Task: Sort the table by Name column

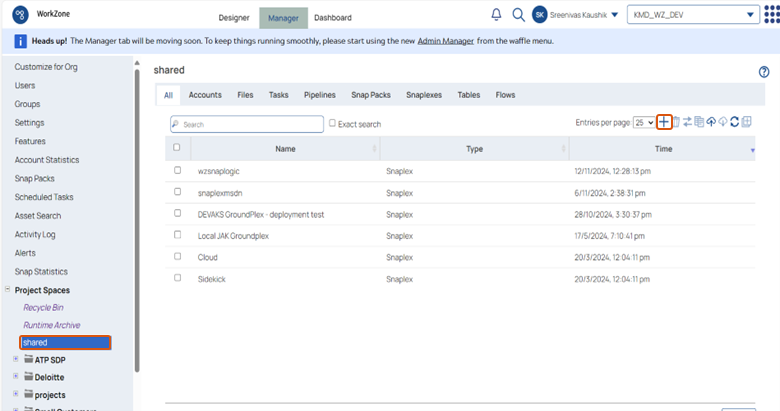Action: 285,149
